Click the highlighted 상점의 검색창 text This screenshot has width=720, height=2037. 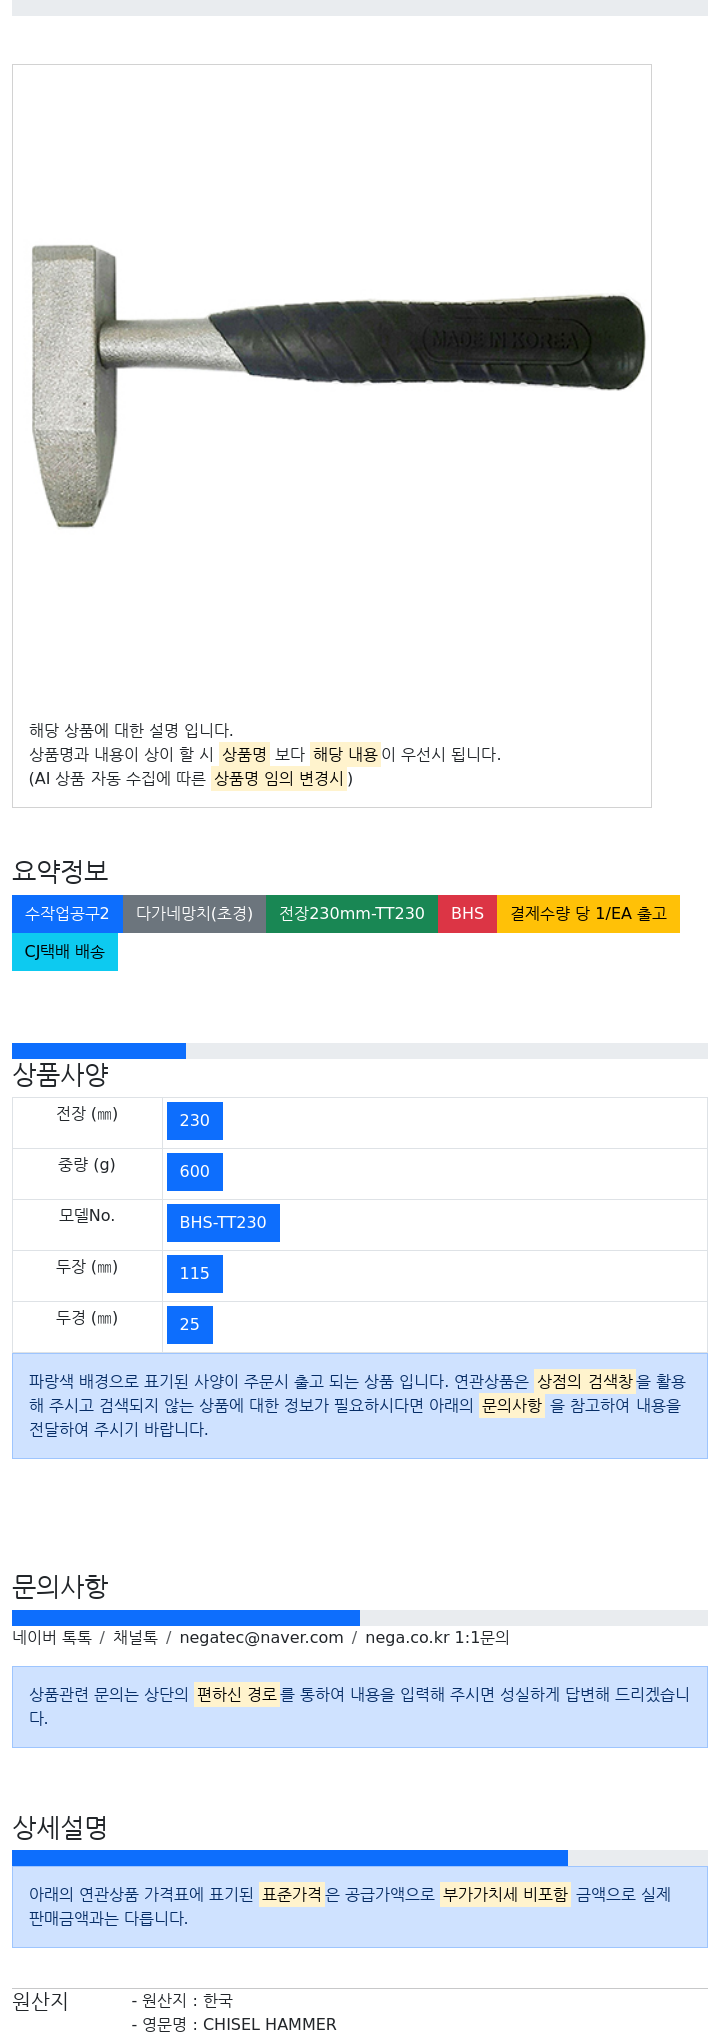pyautogui.click(x=585, y=1382)
